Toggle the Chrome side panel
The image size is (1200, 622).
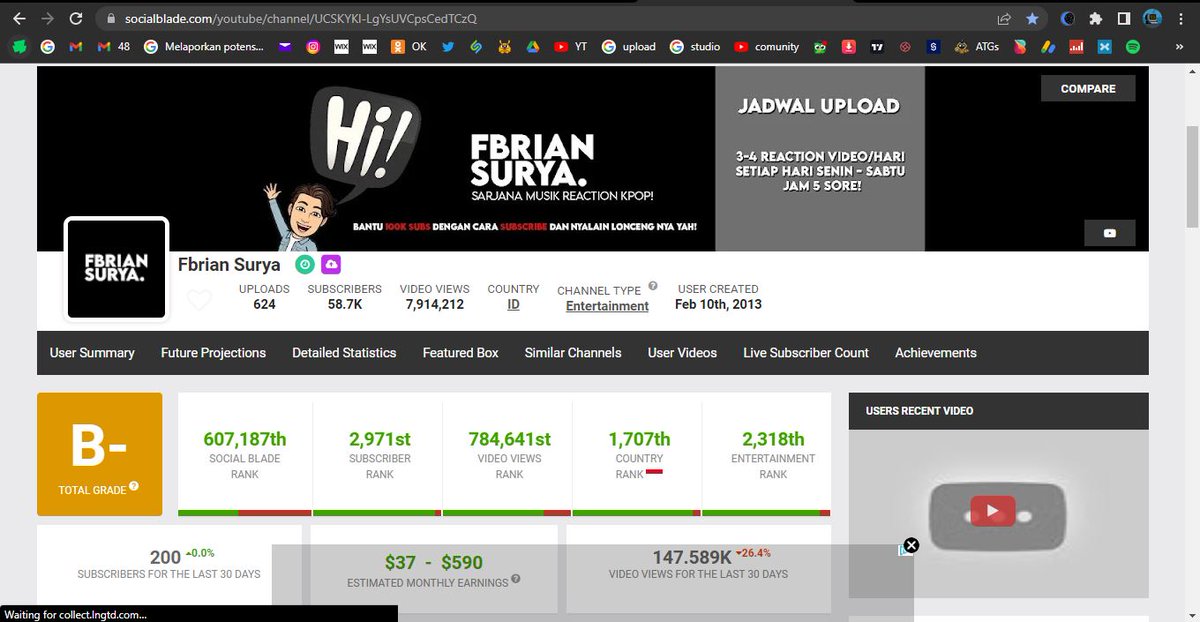point(1124,18)
